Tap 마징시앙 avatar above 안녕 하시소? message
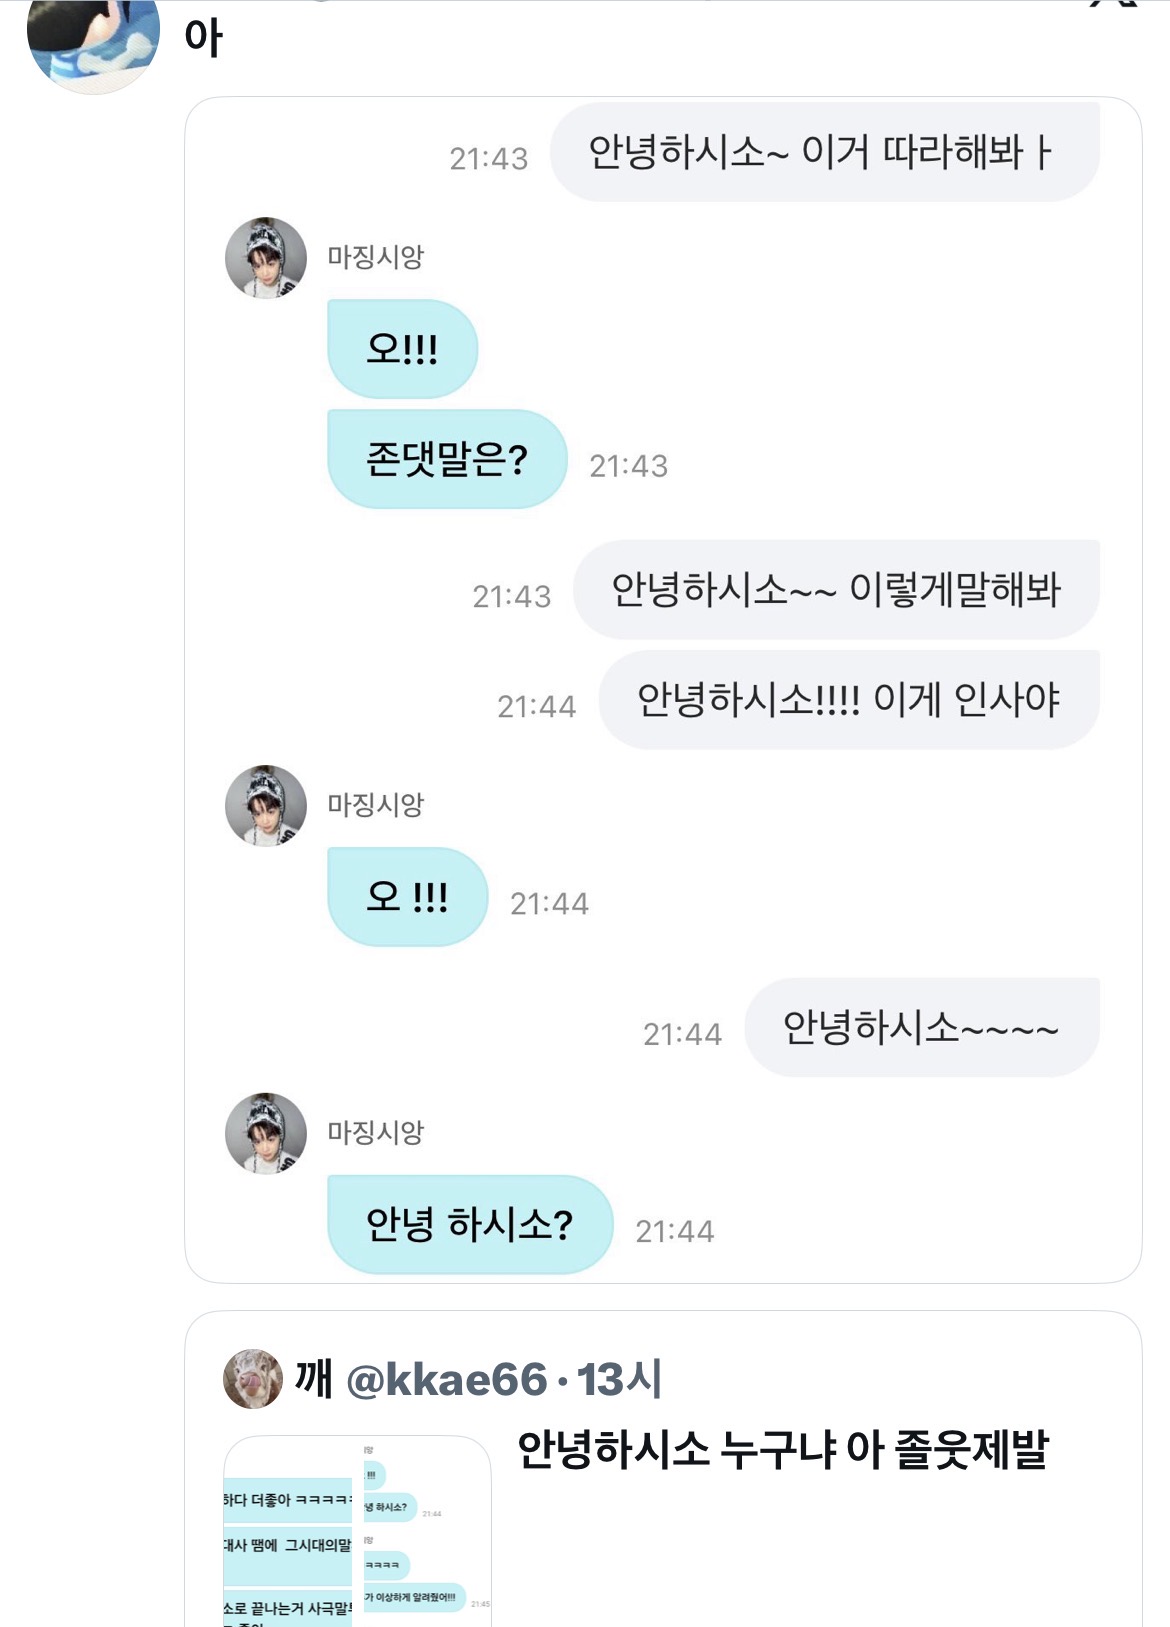The width and height of the screenshot is (1170, 1627). [265, 1133]
